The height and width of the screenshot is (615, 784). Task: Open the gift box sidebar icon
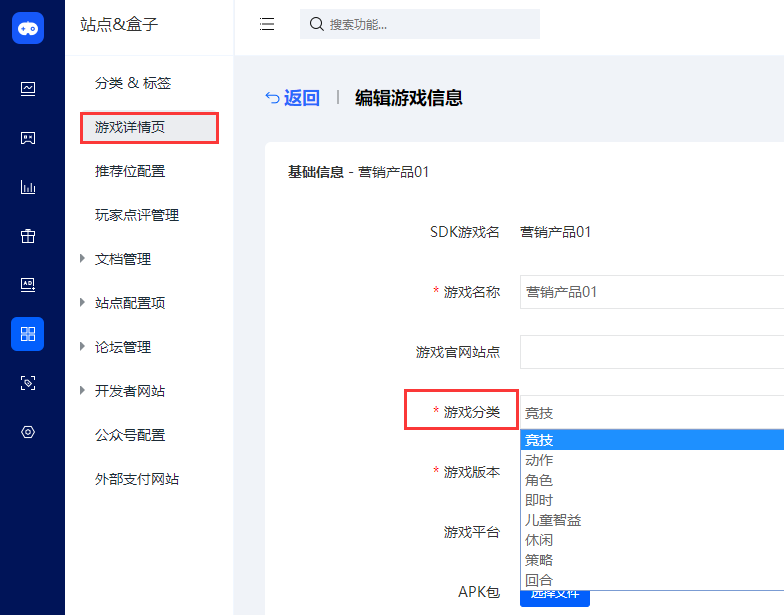pos(28,236)
